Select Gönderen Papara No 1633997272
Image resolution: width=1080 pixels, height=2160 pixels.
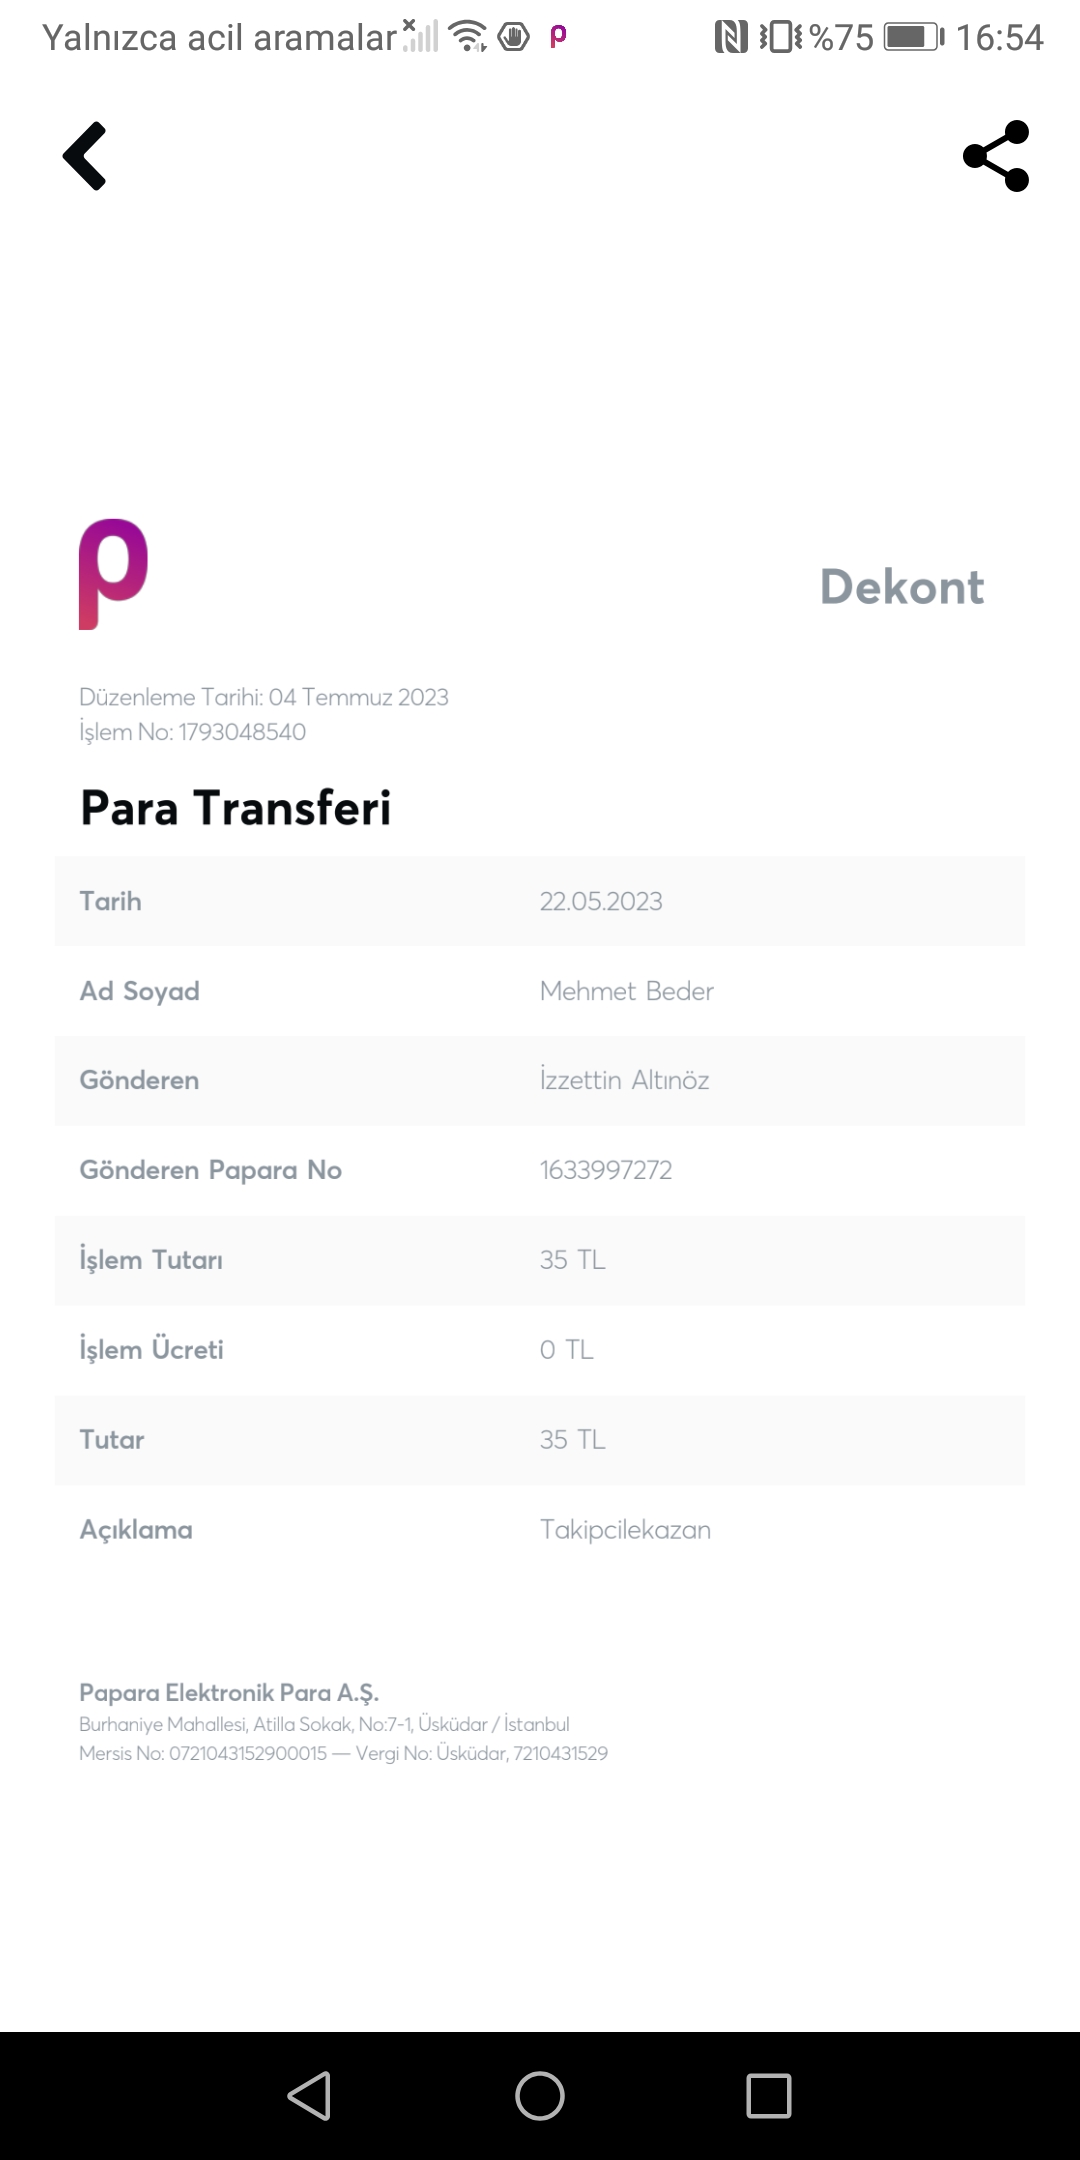click(x=540, y=1170)
